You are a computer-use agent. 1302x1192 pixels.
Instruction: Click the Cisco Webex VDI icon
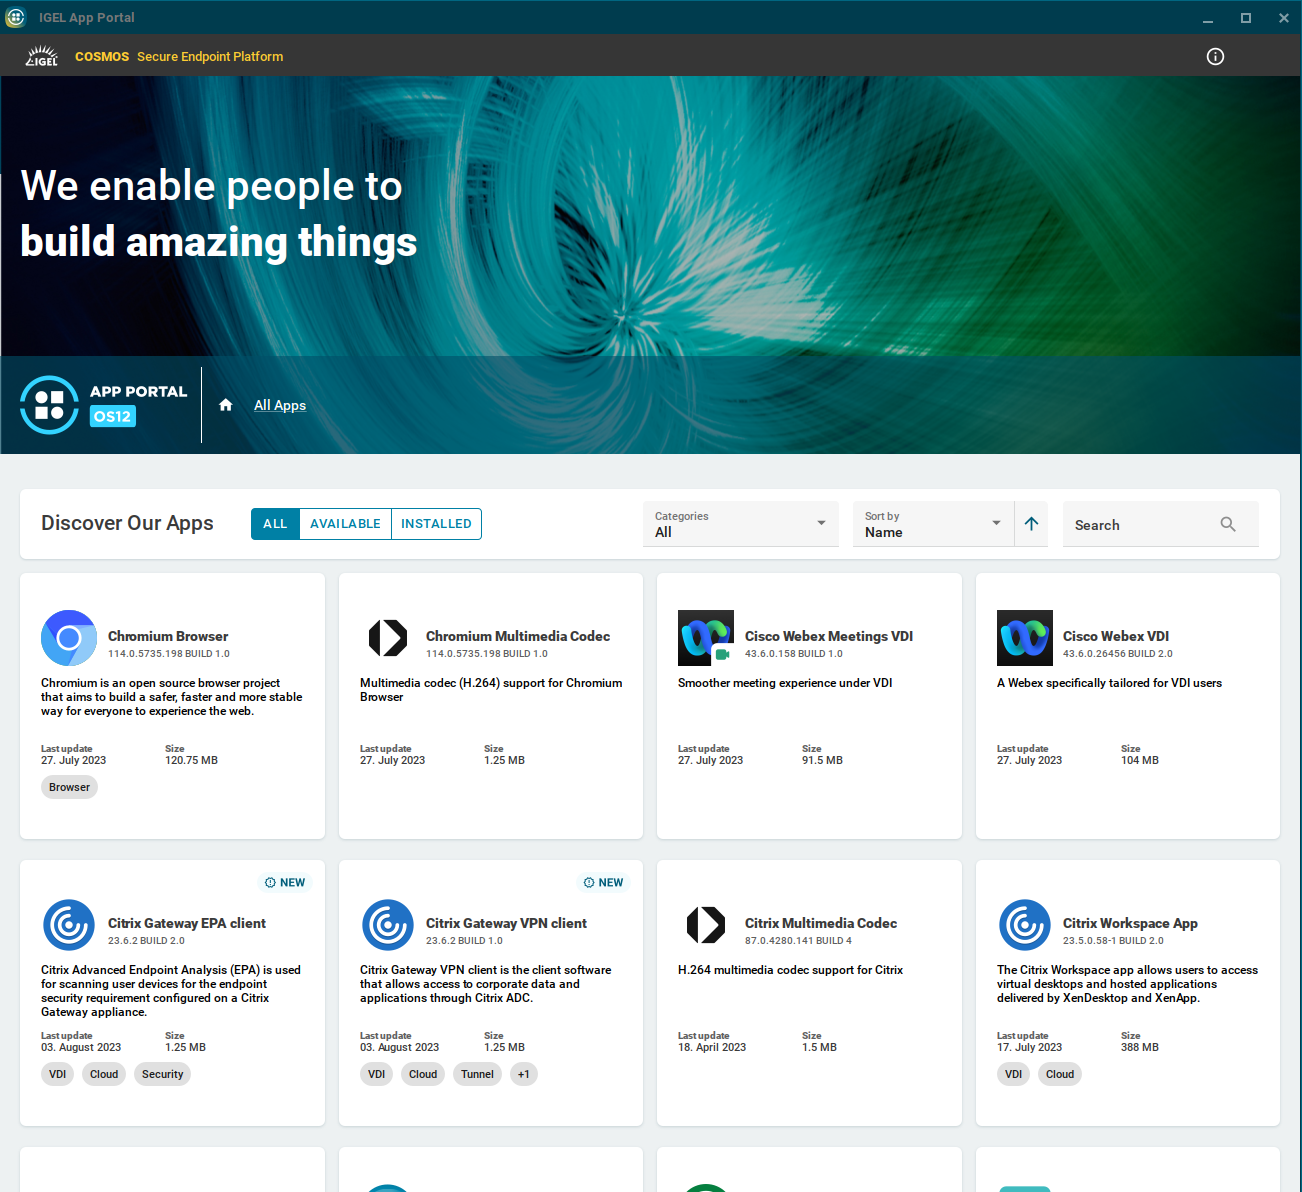pos(1024,638)
